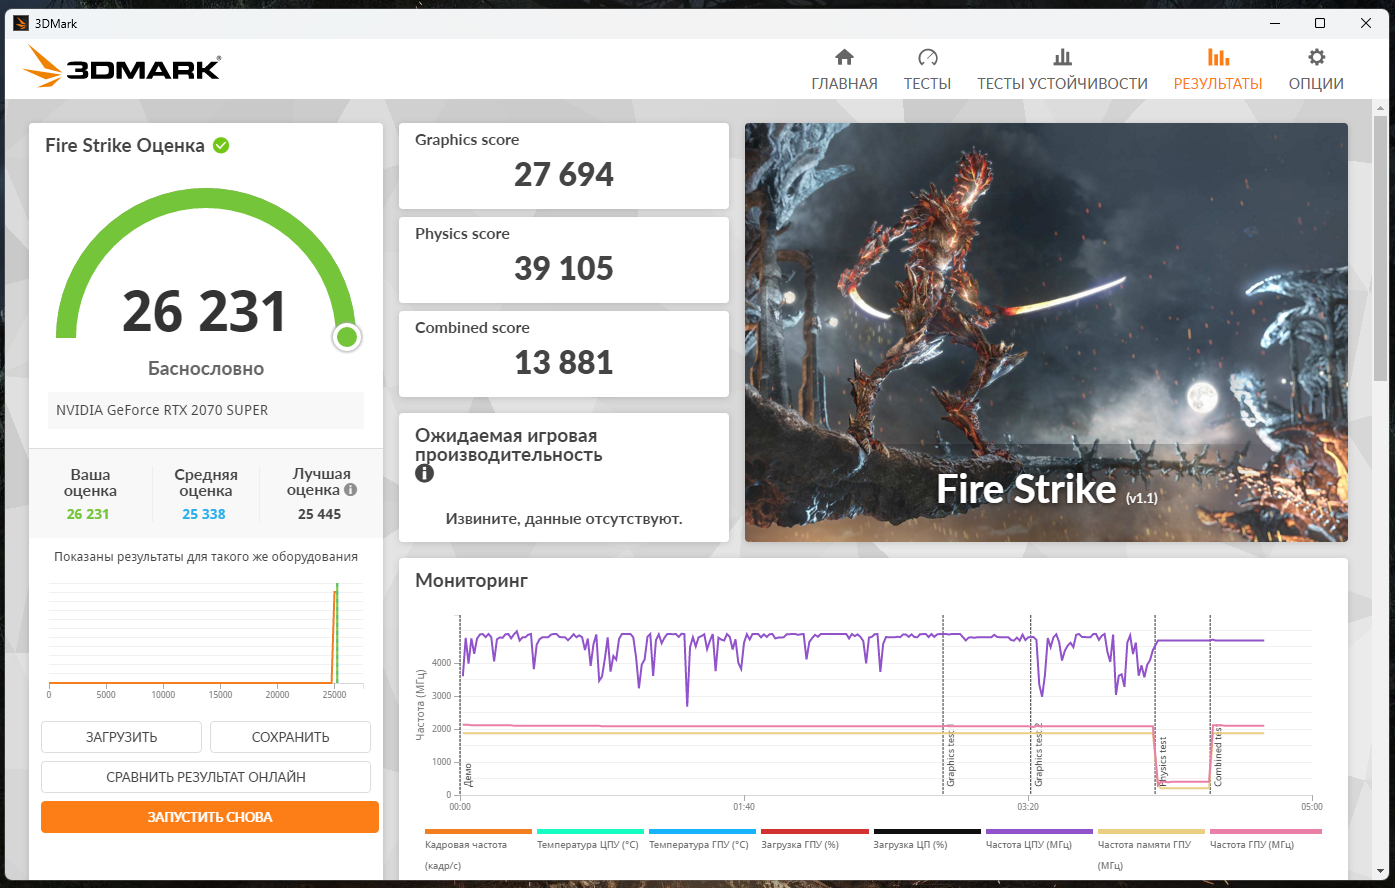1395x888 pixels.
Task: Click the orange ЗАПУСТИТЬ СНОВА button
Action: [x=210, y=817]
